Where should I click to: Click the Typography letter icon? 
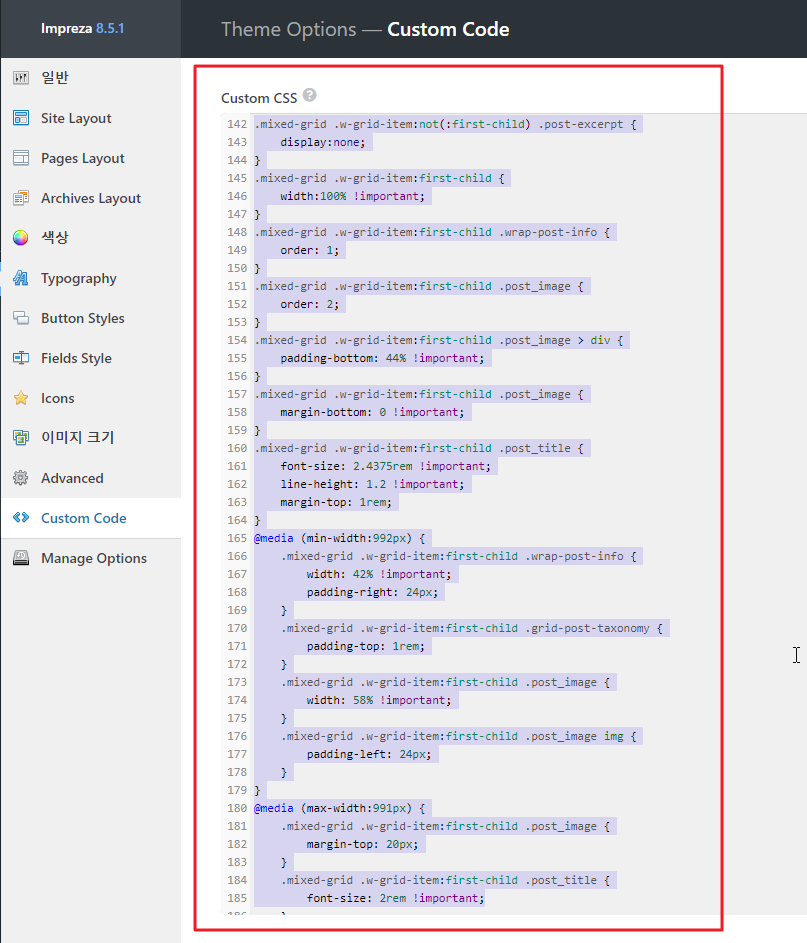[21, 278]
